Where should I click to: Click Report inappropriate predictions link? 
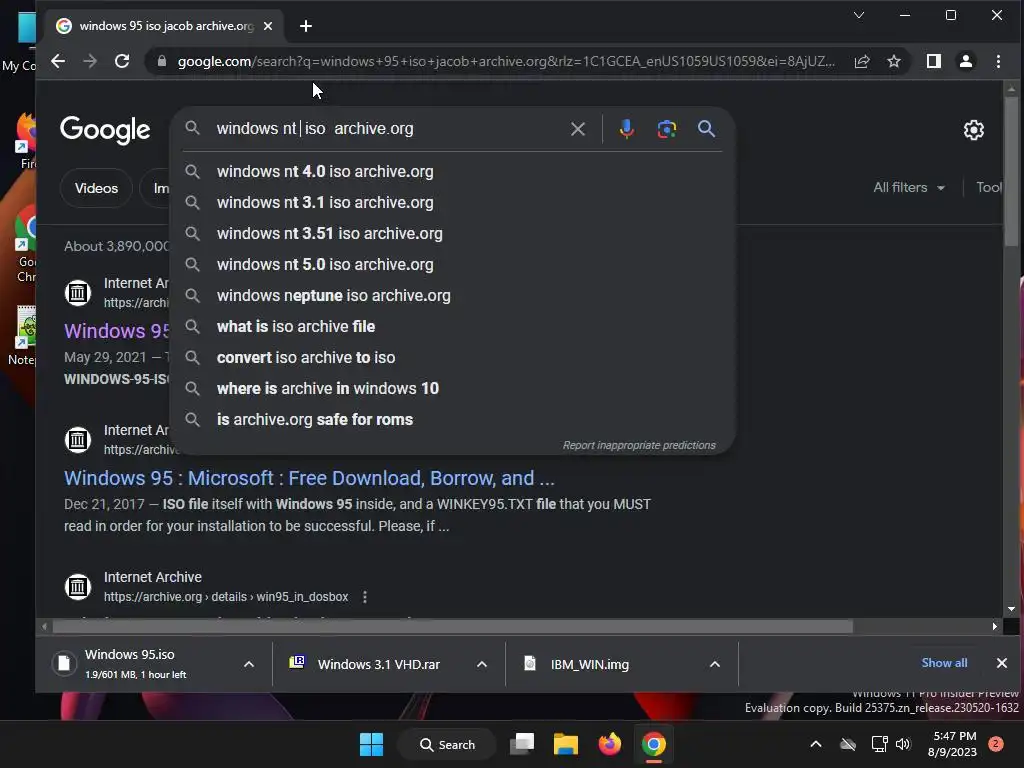pos(639,445)
